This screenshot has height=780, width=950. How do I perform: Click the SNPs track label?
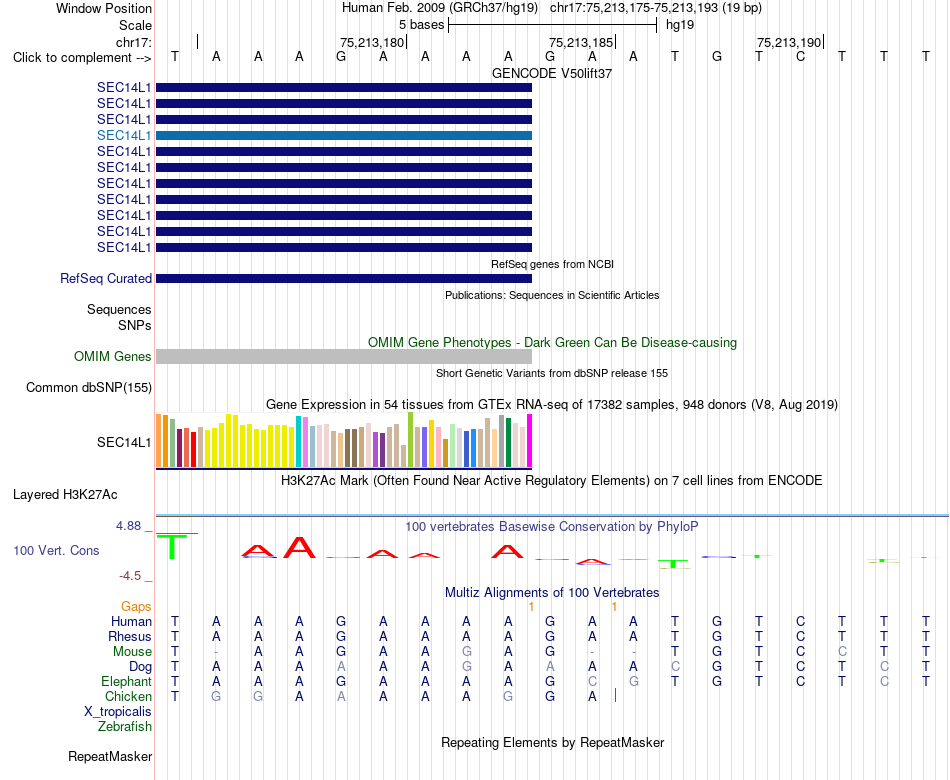click(135, 325)
